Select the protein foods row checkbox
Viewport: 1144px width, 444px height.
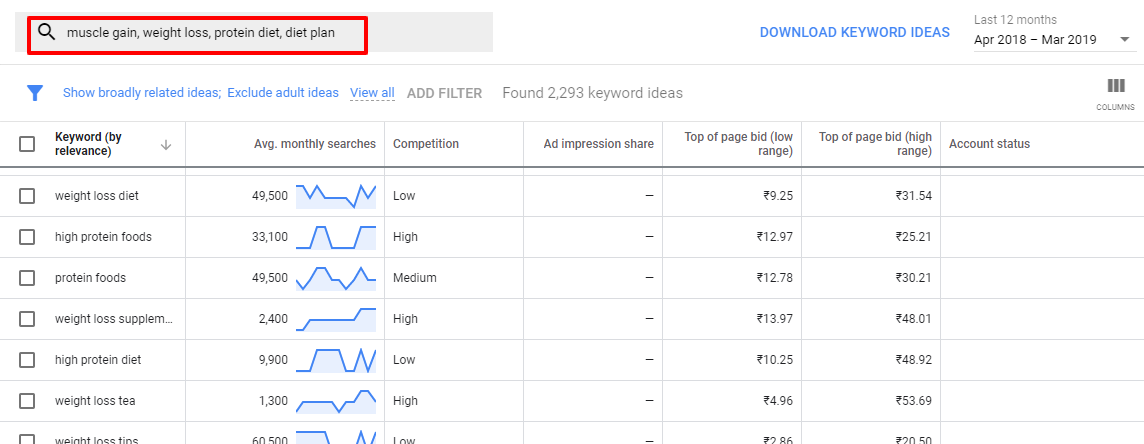(27, 278)
